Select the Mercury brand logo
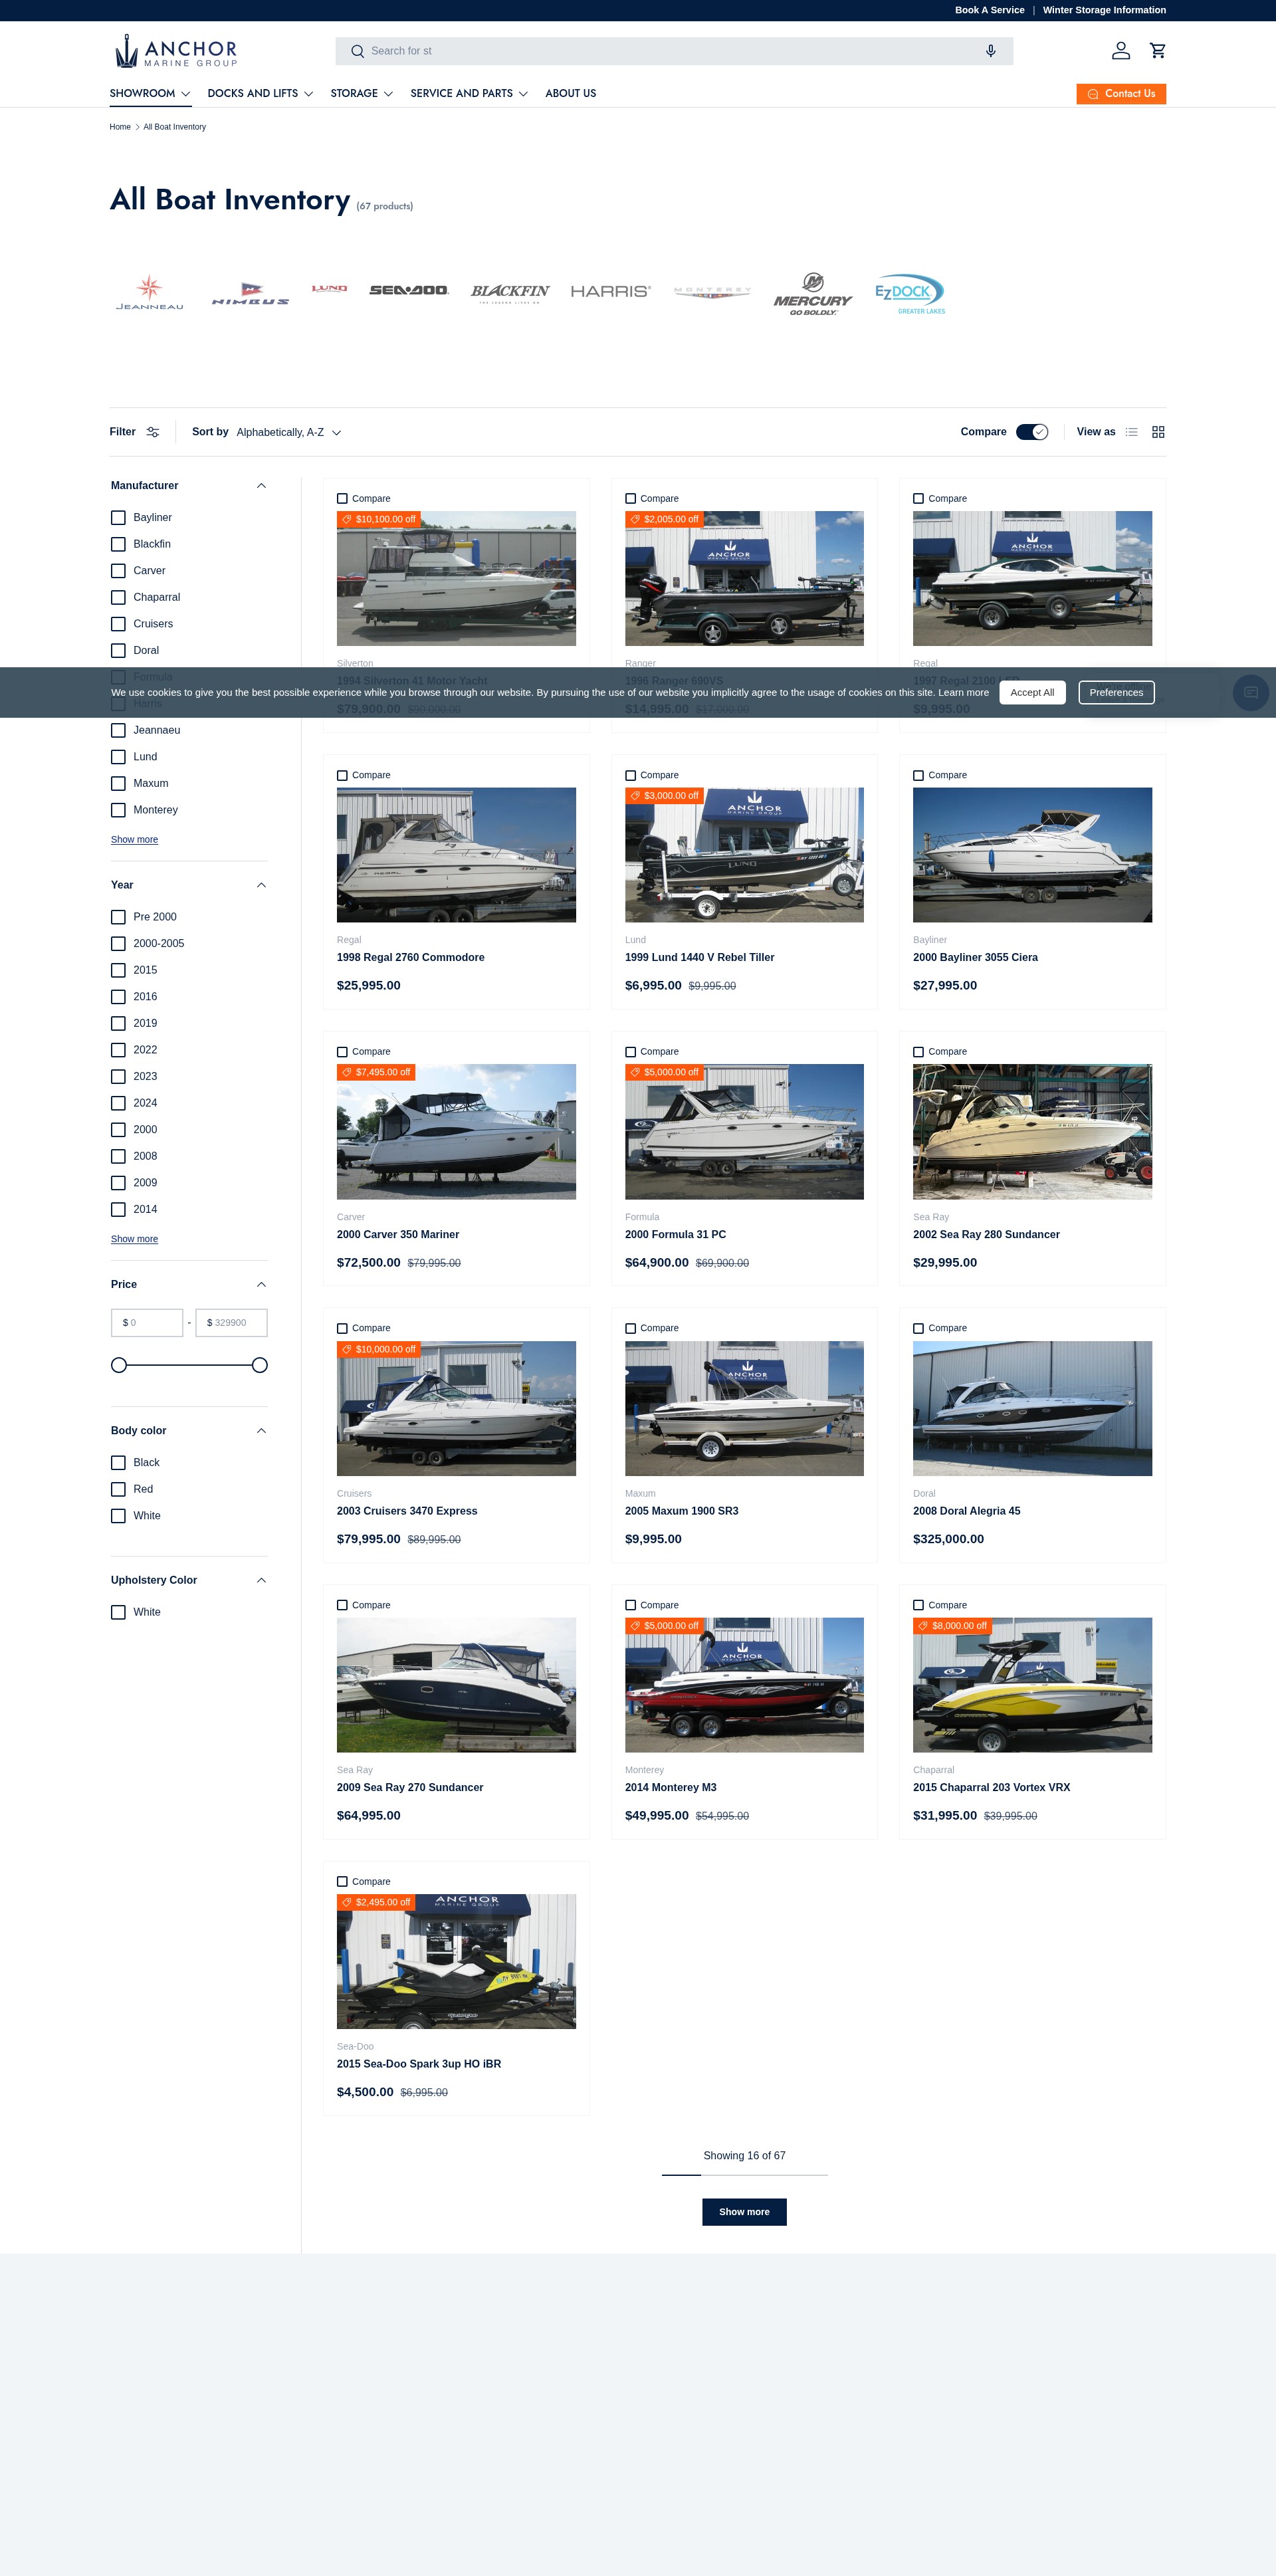Viewport: 1276px width, 2576px height. [812, 294]
